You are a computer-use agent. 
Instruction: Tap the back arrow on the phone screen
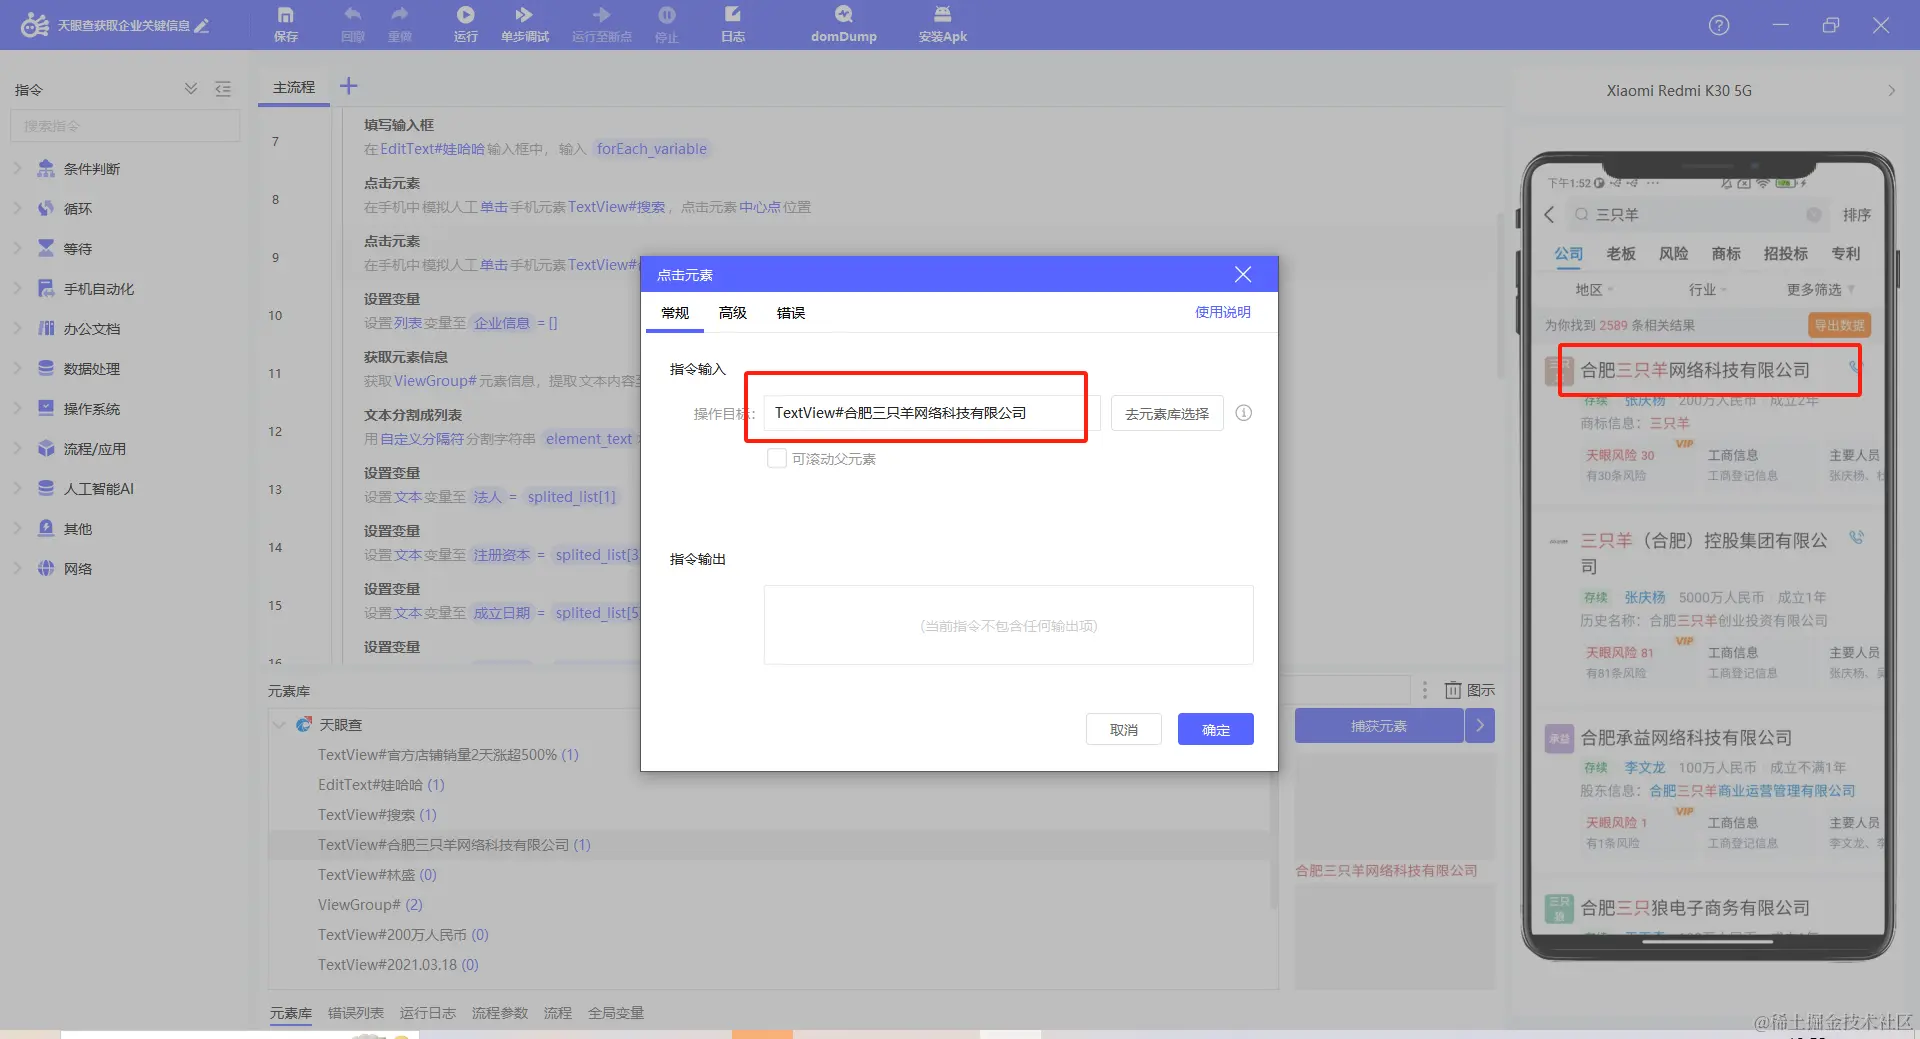[x=1550, y=215]
